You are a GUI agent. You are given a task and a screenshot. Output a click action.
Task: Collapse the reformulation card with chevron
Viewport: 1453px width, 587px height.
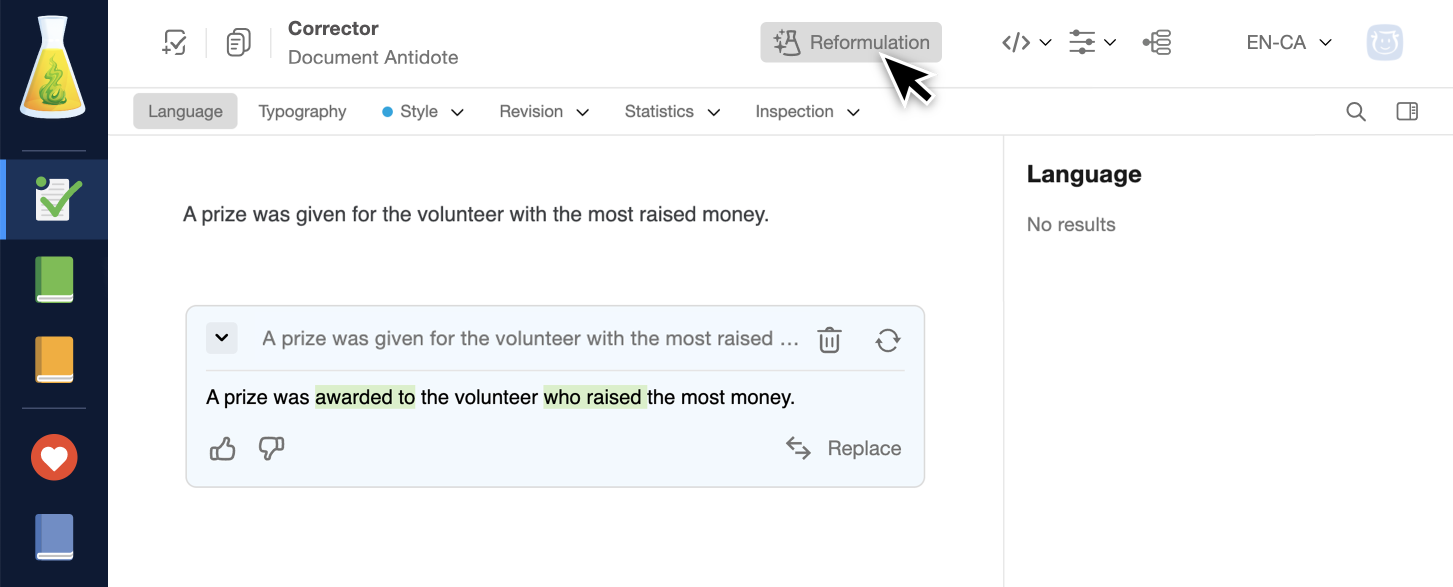coord(222,338)
